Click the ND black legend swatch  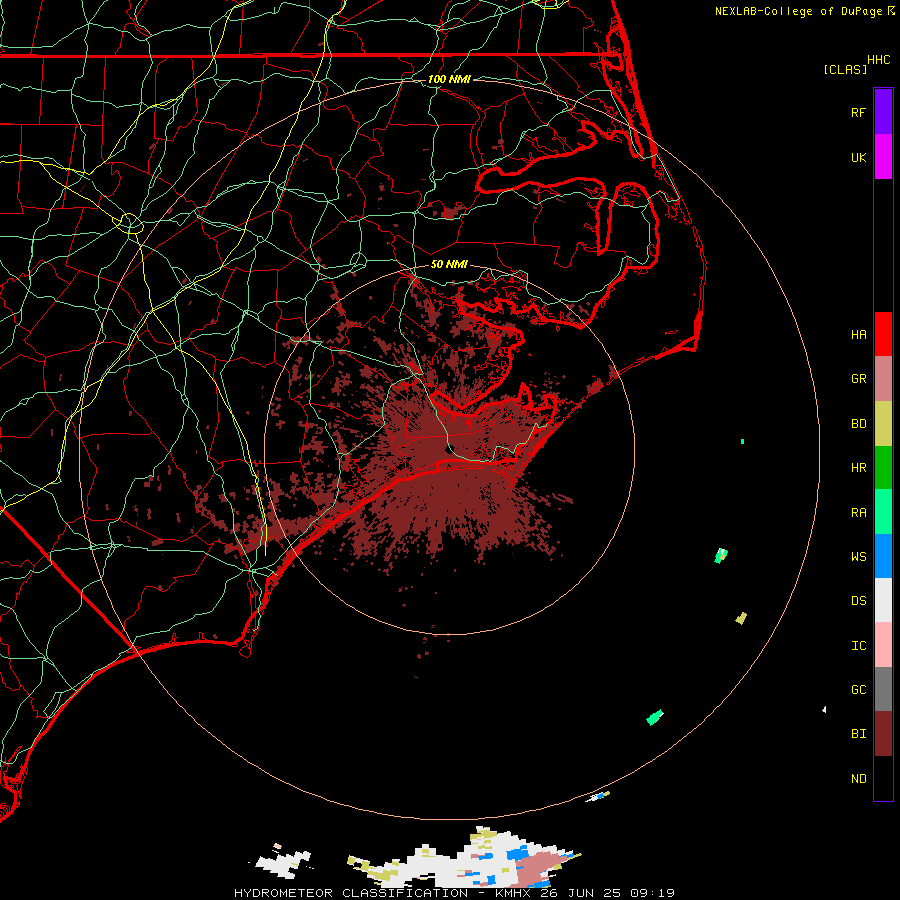point(883,778)
